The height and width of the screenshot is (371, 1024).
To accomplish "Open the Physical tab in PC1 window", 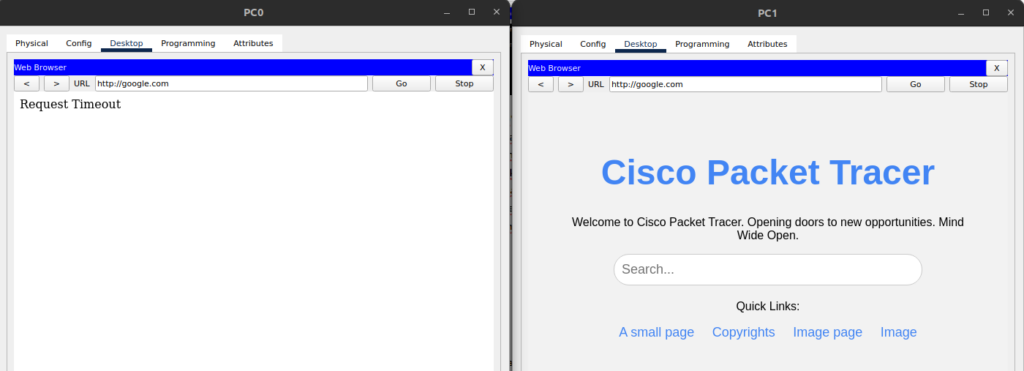I will pyautogui.click(x=545, y=44).
